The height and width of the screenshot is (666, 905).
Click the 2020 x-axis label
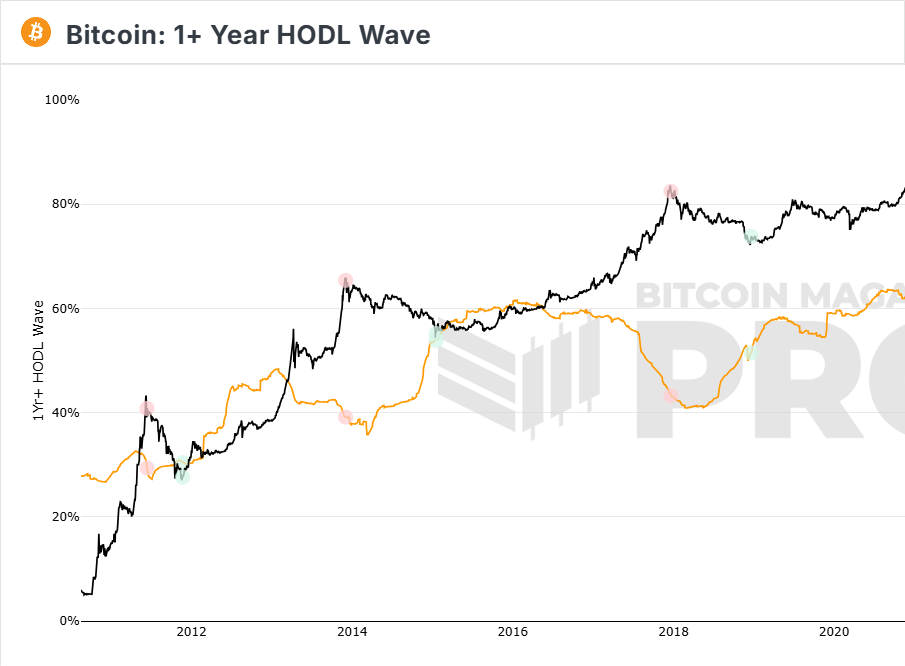[834, 632]
